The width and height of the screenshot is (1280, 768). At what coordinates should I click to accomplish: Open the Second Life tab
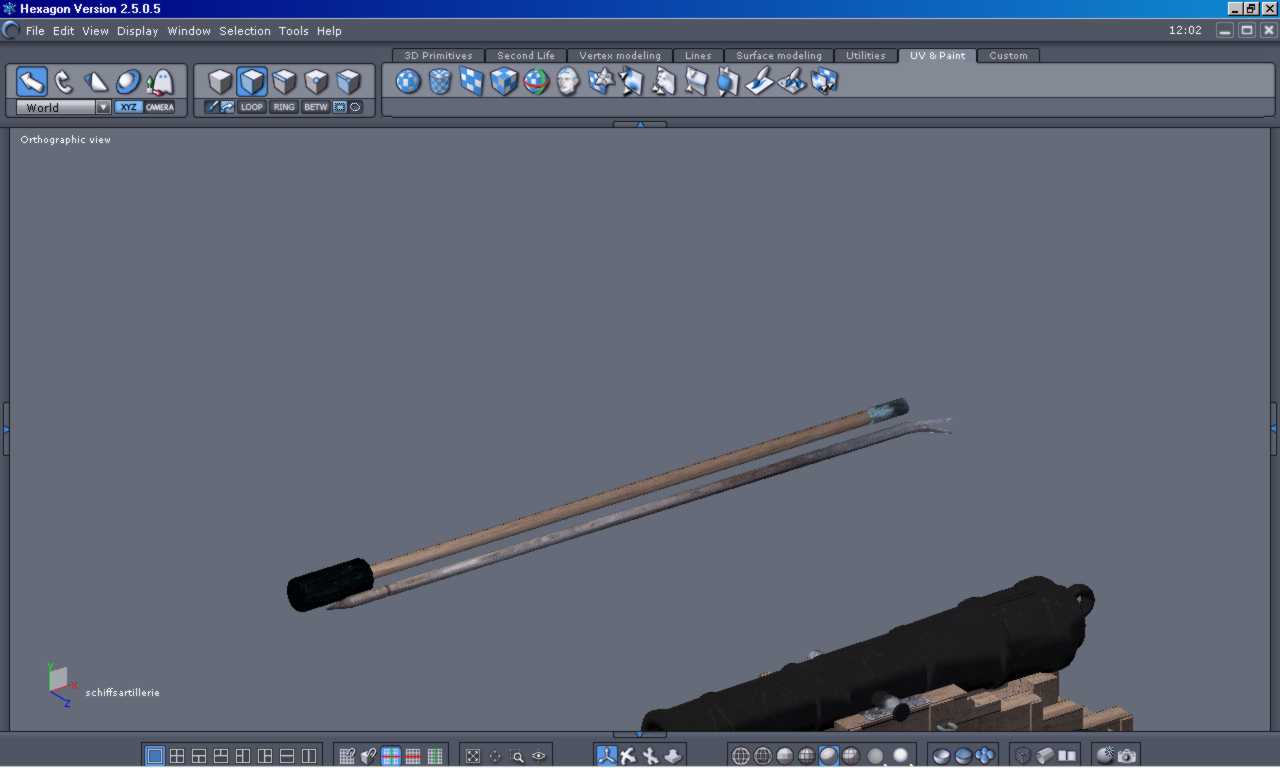pos(526,56)
